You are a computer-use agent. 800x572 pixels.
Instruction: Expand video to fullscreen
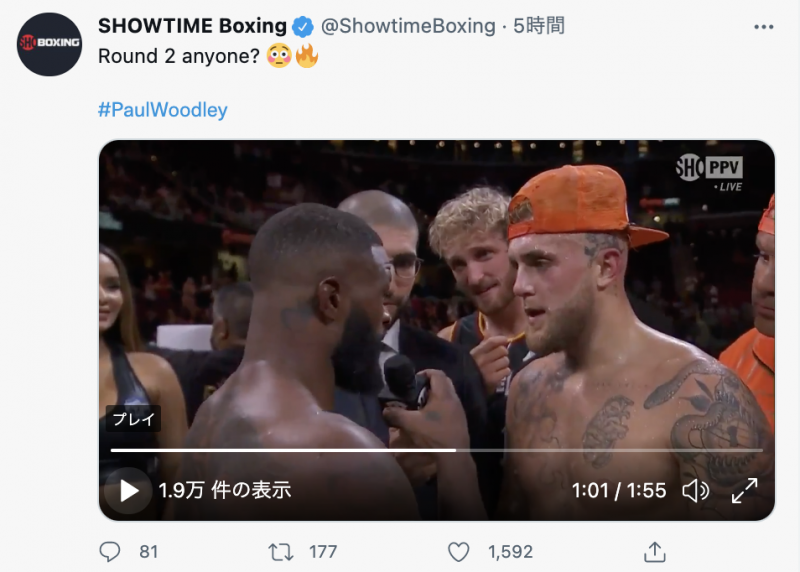click(744, 491)
